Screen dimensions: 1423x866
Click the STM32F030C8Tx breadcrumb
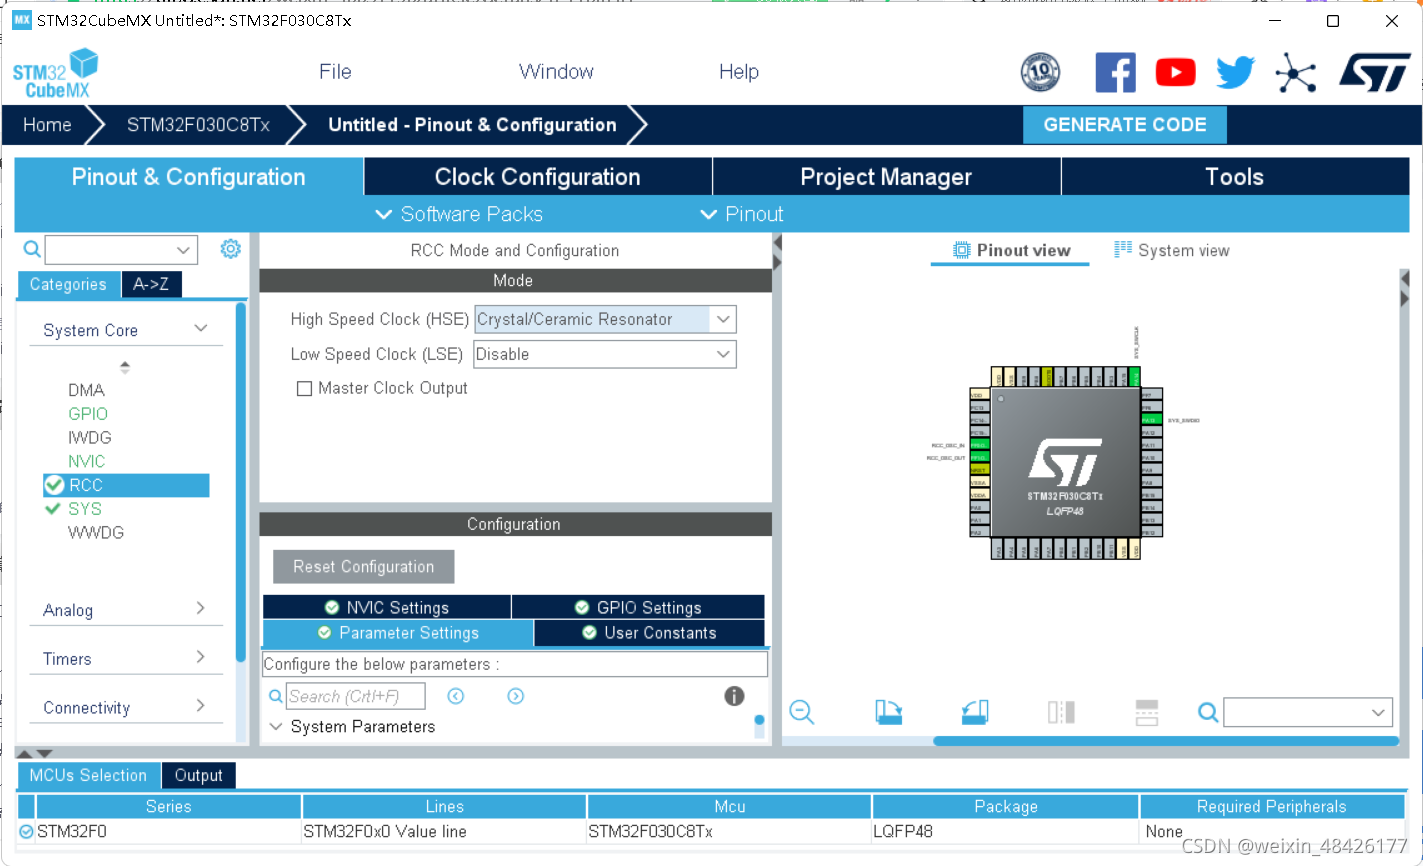pos(198,125)
